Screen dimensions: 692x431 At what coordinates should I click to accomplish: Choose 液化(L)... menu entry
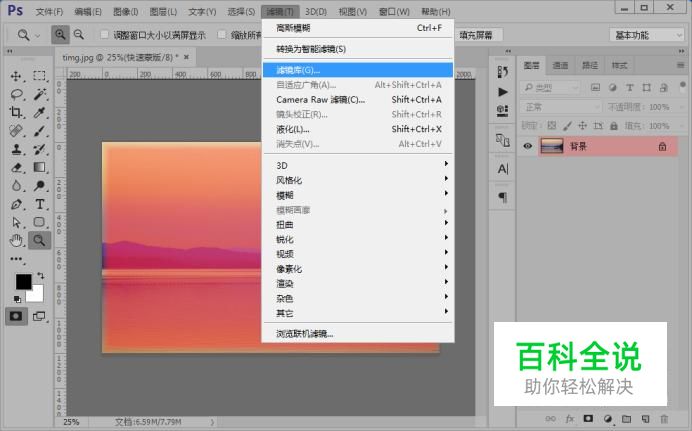pyautogui.click(x=358, y=129)
